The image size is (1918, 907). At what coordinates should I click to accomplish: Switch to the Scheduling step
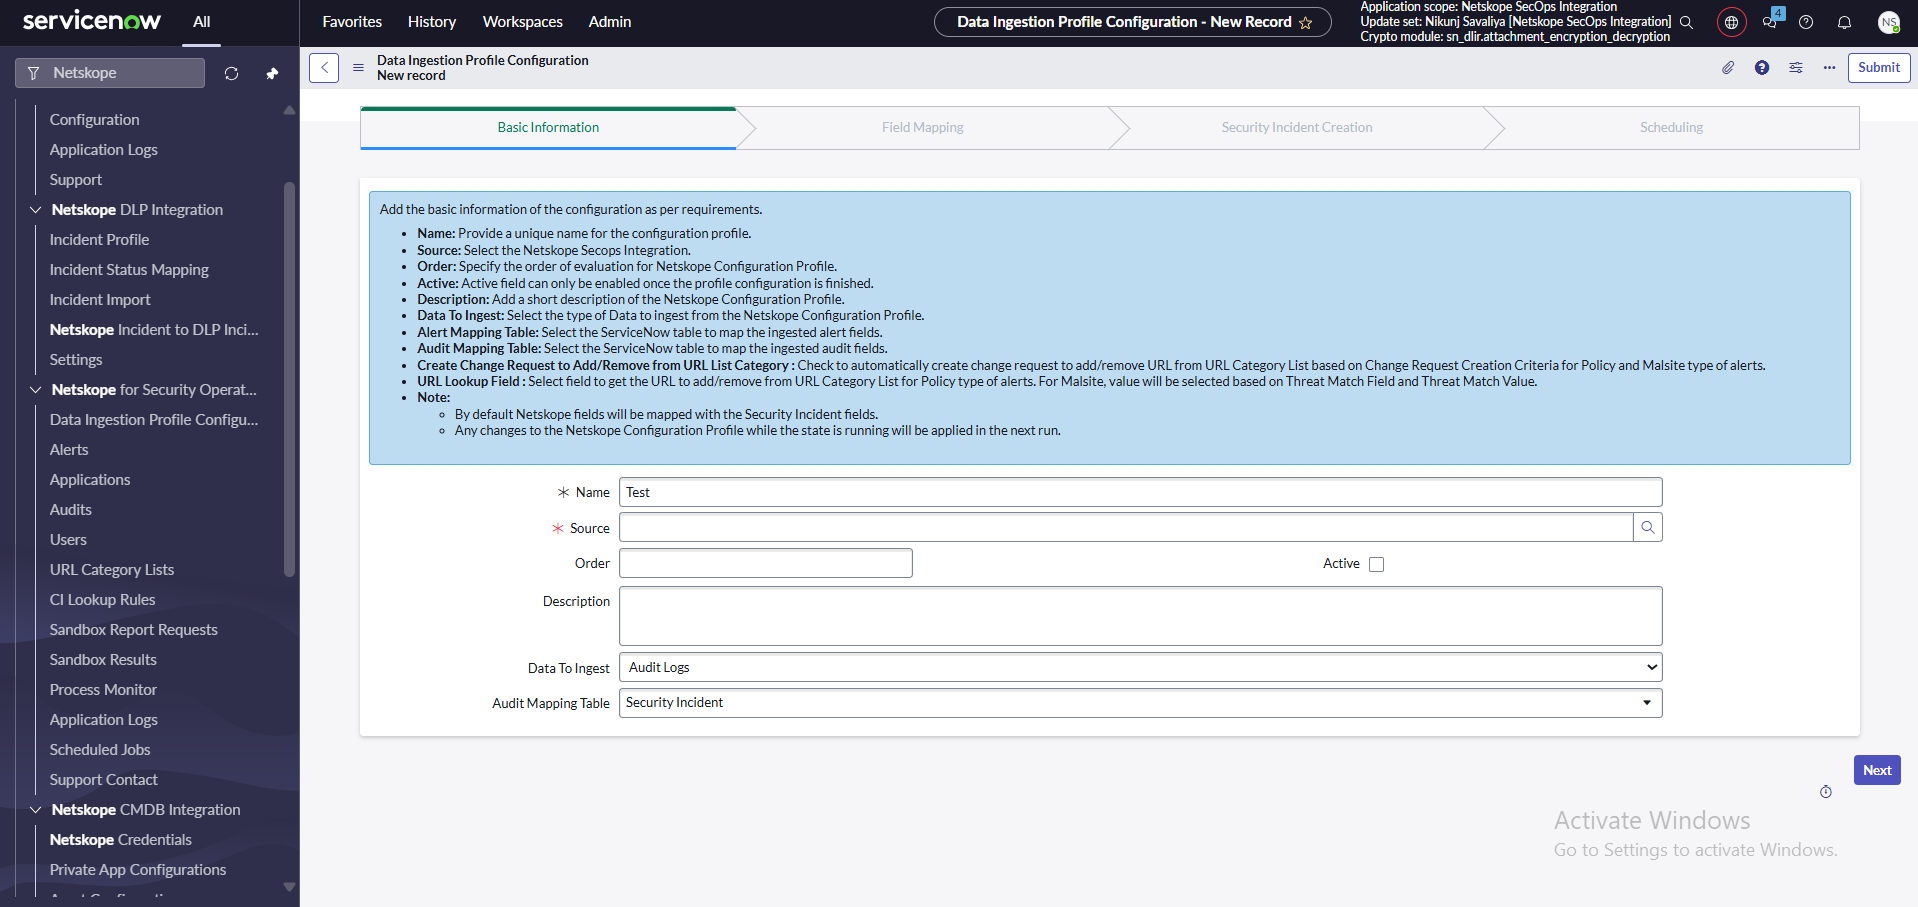[1672, 128]
